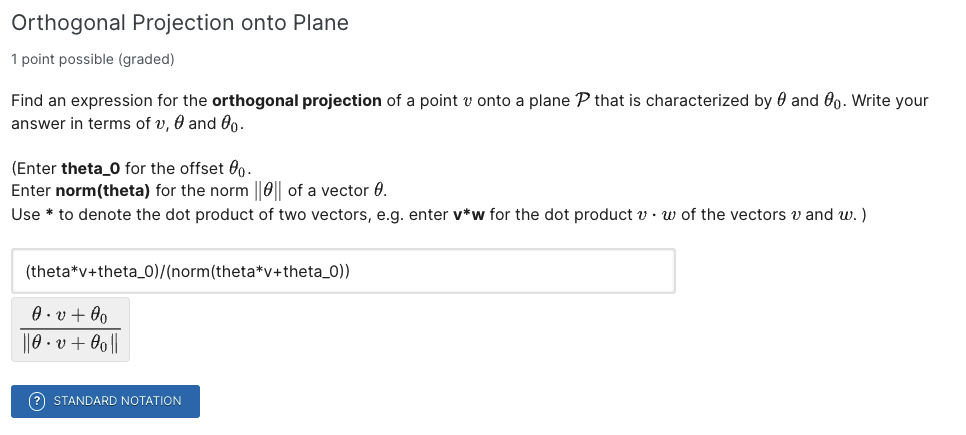Click the rendered formula preview box
Screen dimensions: 966x435
70,330
